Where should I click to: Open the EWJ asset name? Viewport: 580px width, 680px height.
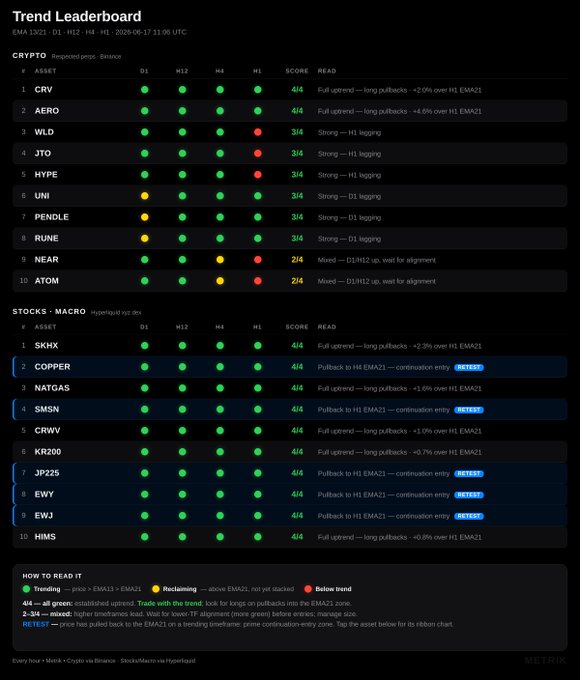[x=44, y=515]
